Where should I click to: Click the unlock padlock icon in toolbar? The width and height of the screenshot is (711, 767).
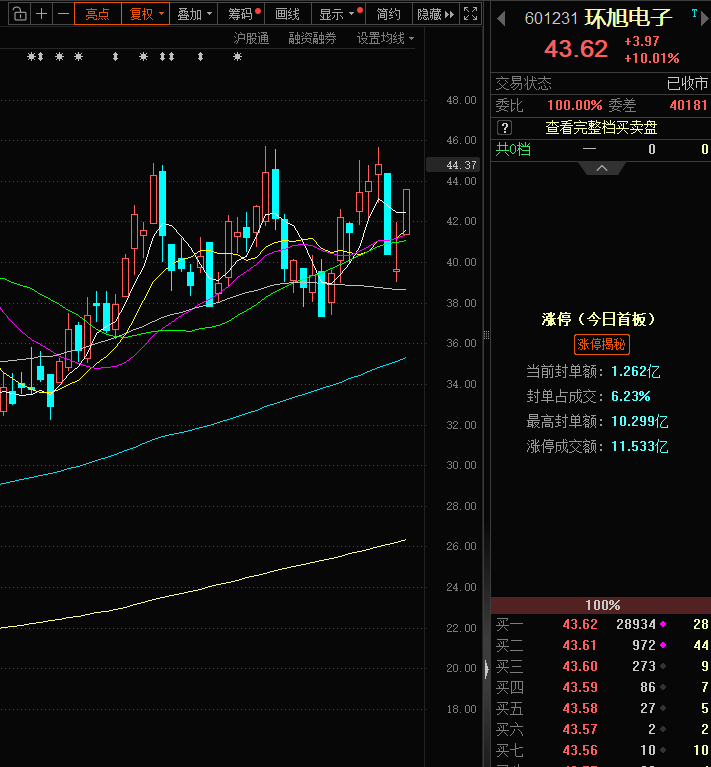click(x=20, y=14)
